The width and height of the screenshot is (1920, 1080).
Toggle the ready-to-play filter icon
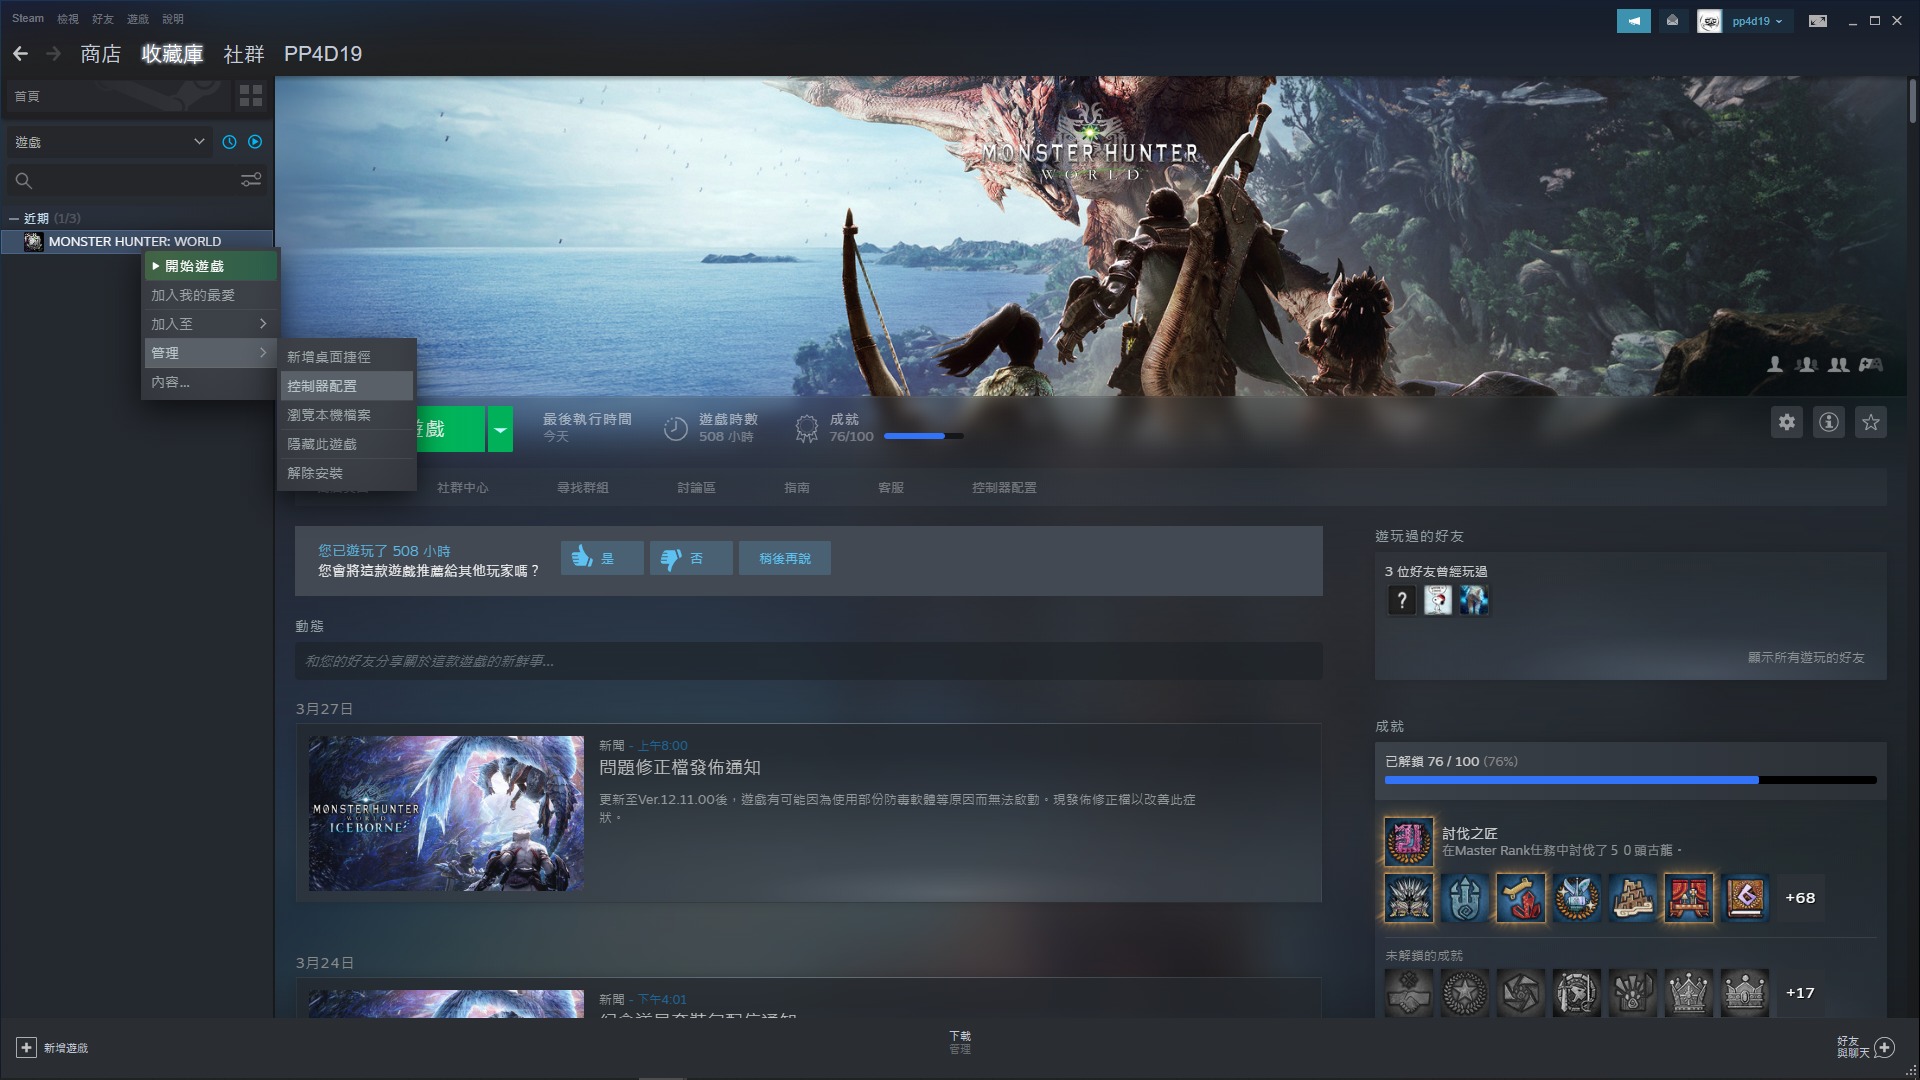coord(255,142)
